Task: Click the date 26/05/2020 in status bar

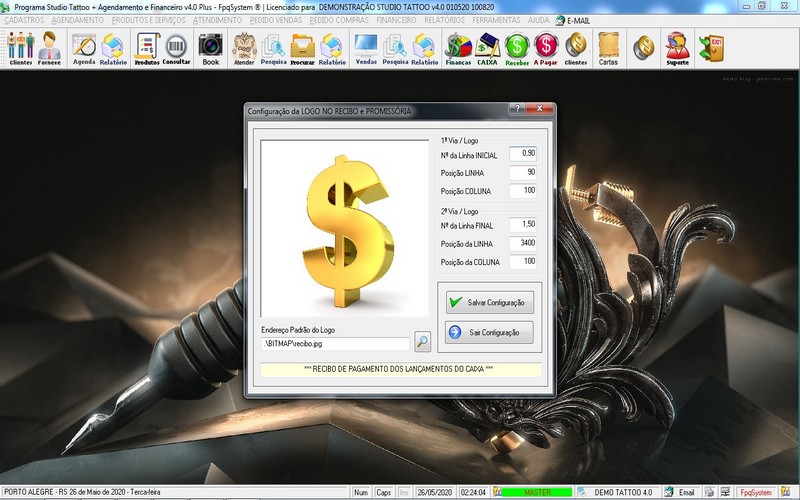Action: (434, 492)
